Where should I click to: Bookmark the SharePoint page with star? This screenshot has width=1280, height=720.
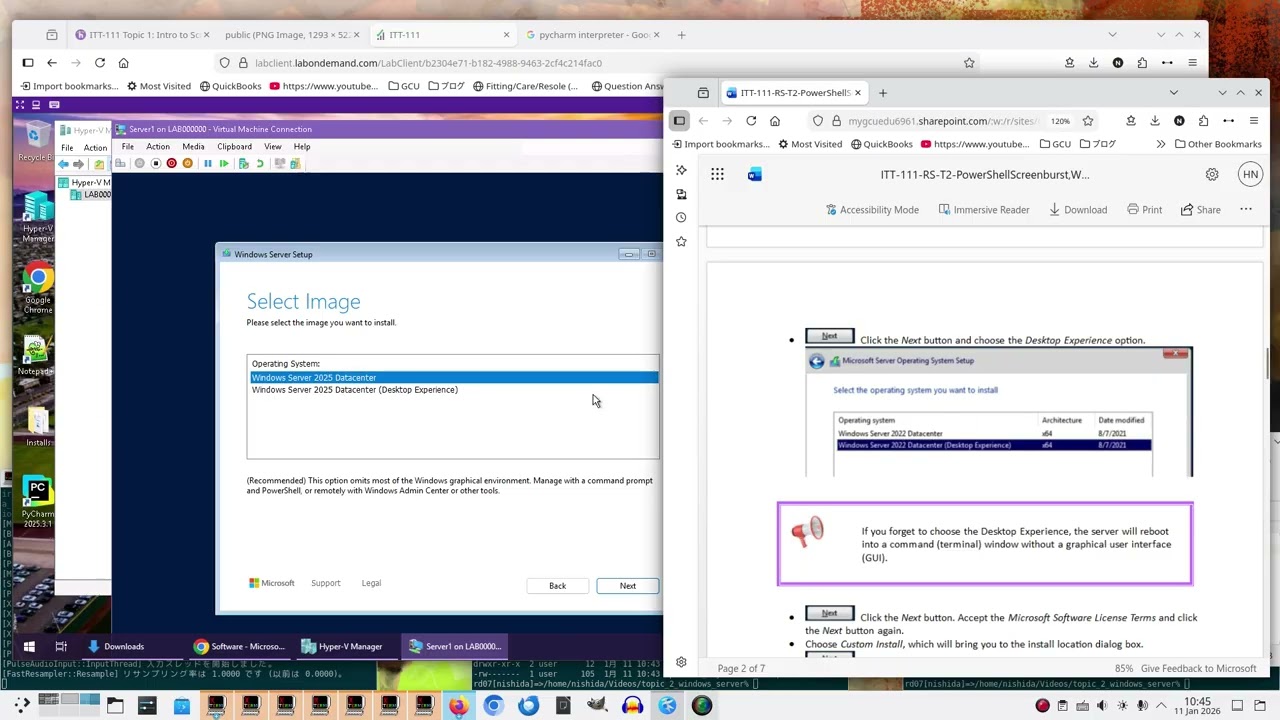1088,121
